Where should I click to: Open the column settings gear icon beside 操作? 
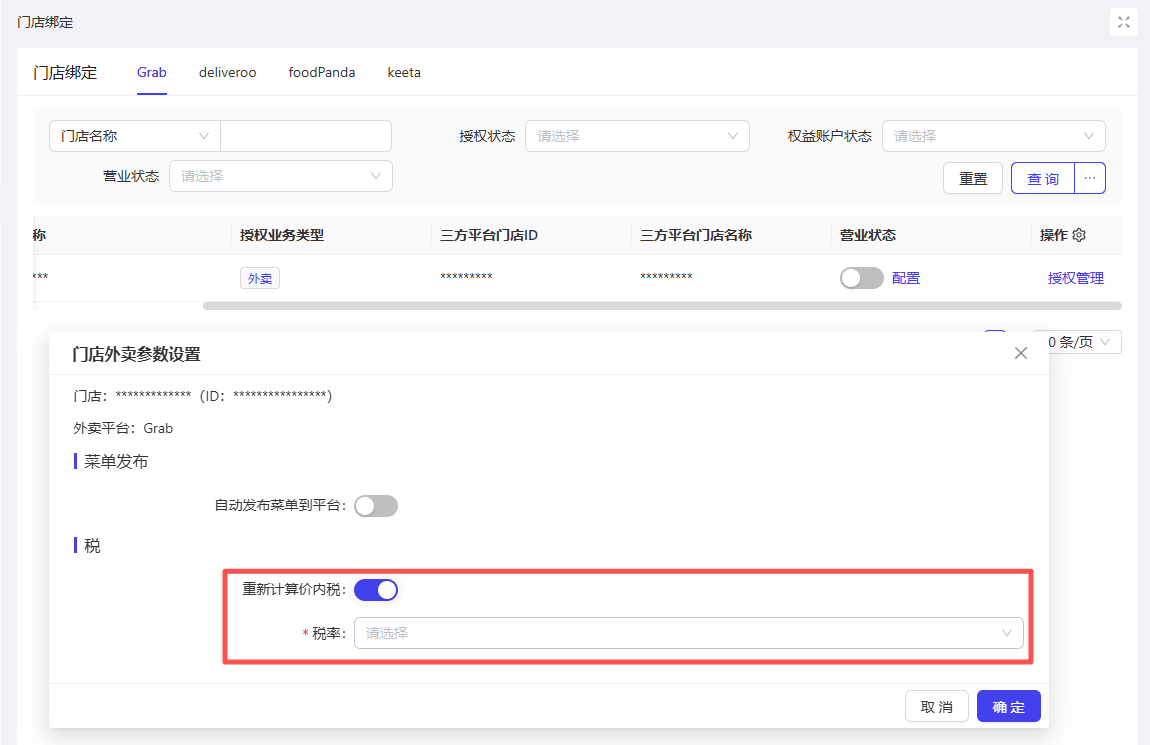[x=1079, y=236]
